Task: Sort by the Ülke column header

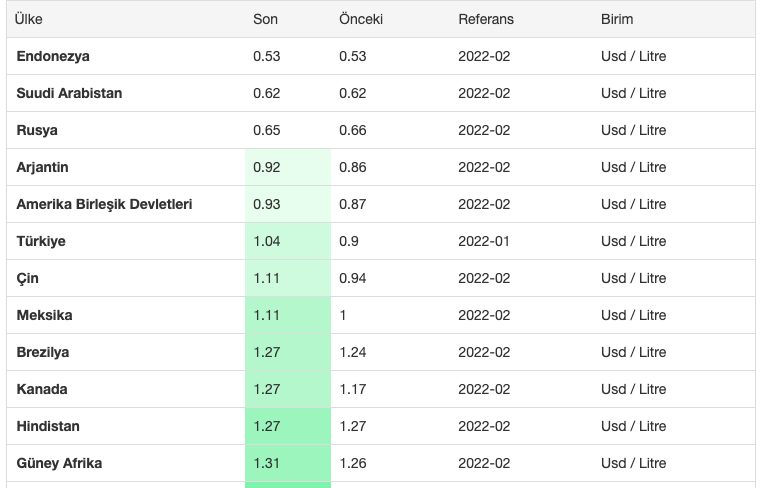Action: [x=29, y=19]
